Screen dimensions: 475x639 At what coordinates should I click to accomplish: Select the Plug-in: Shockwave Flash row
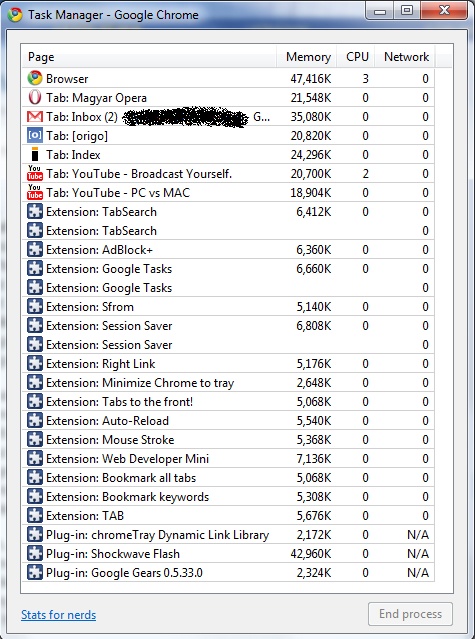(228, 553)
